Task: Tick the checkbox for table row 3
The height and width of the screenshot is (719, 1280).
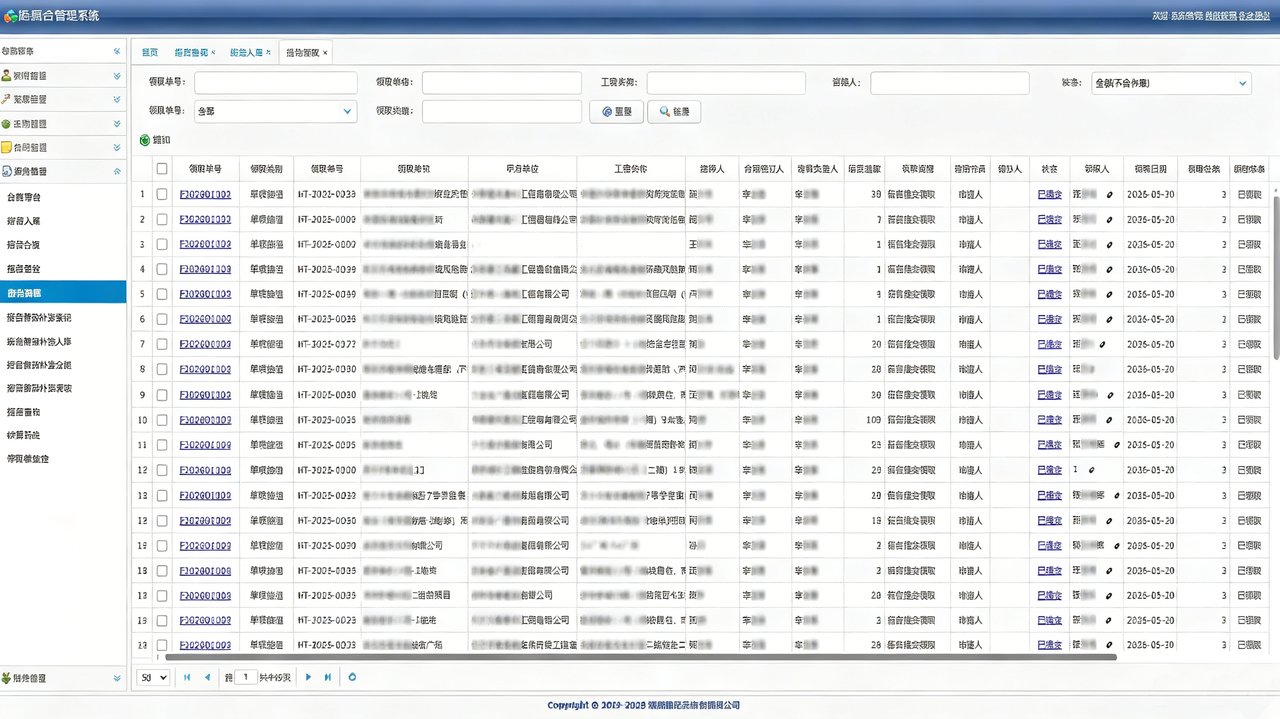Action: (x=162, y=244)
